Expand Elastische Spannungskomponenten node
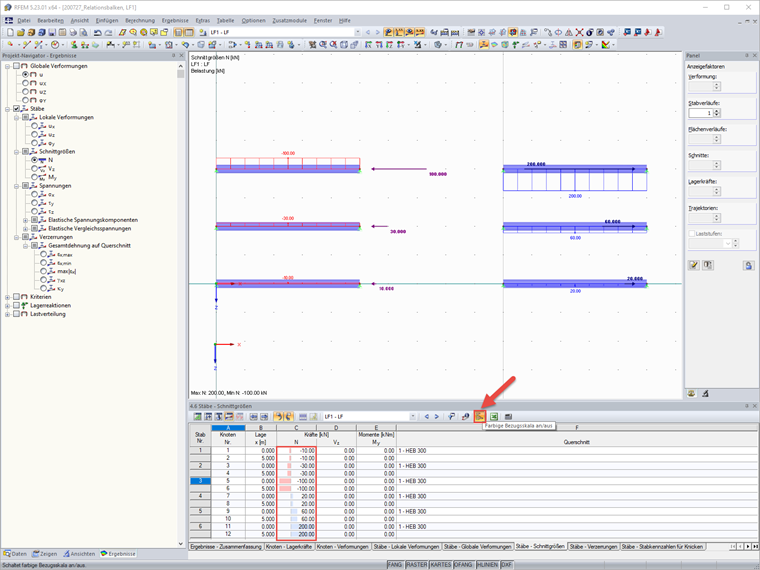The width and height of the screenshot is (760, 570). pos(26,220)
